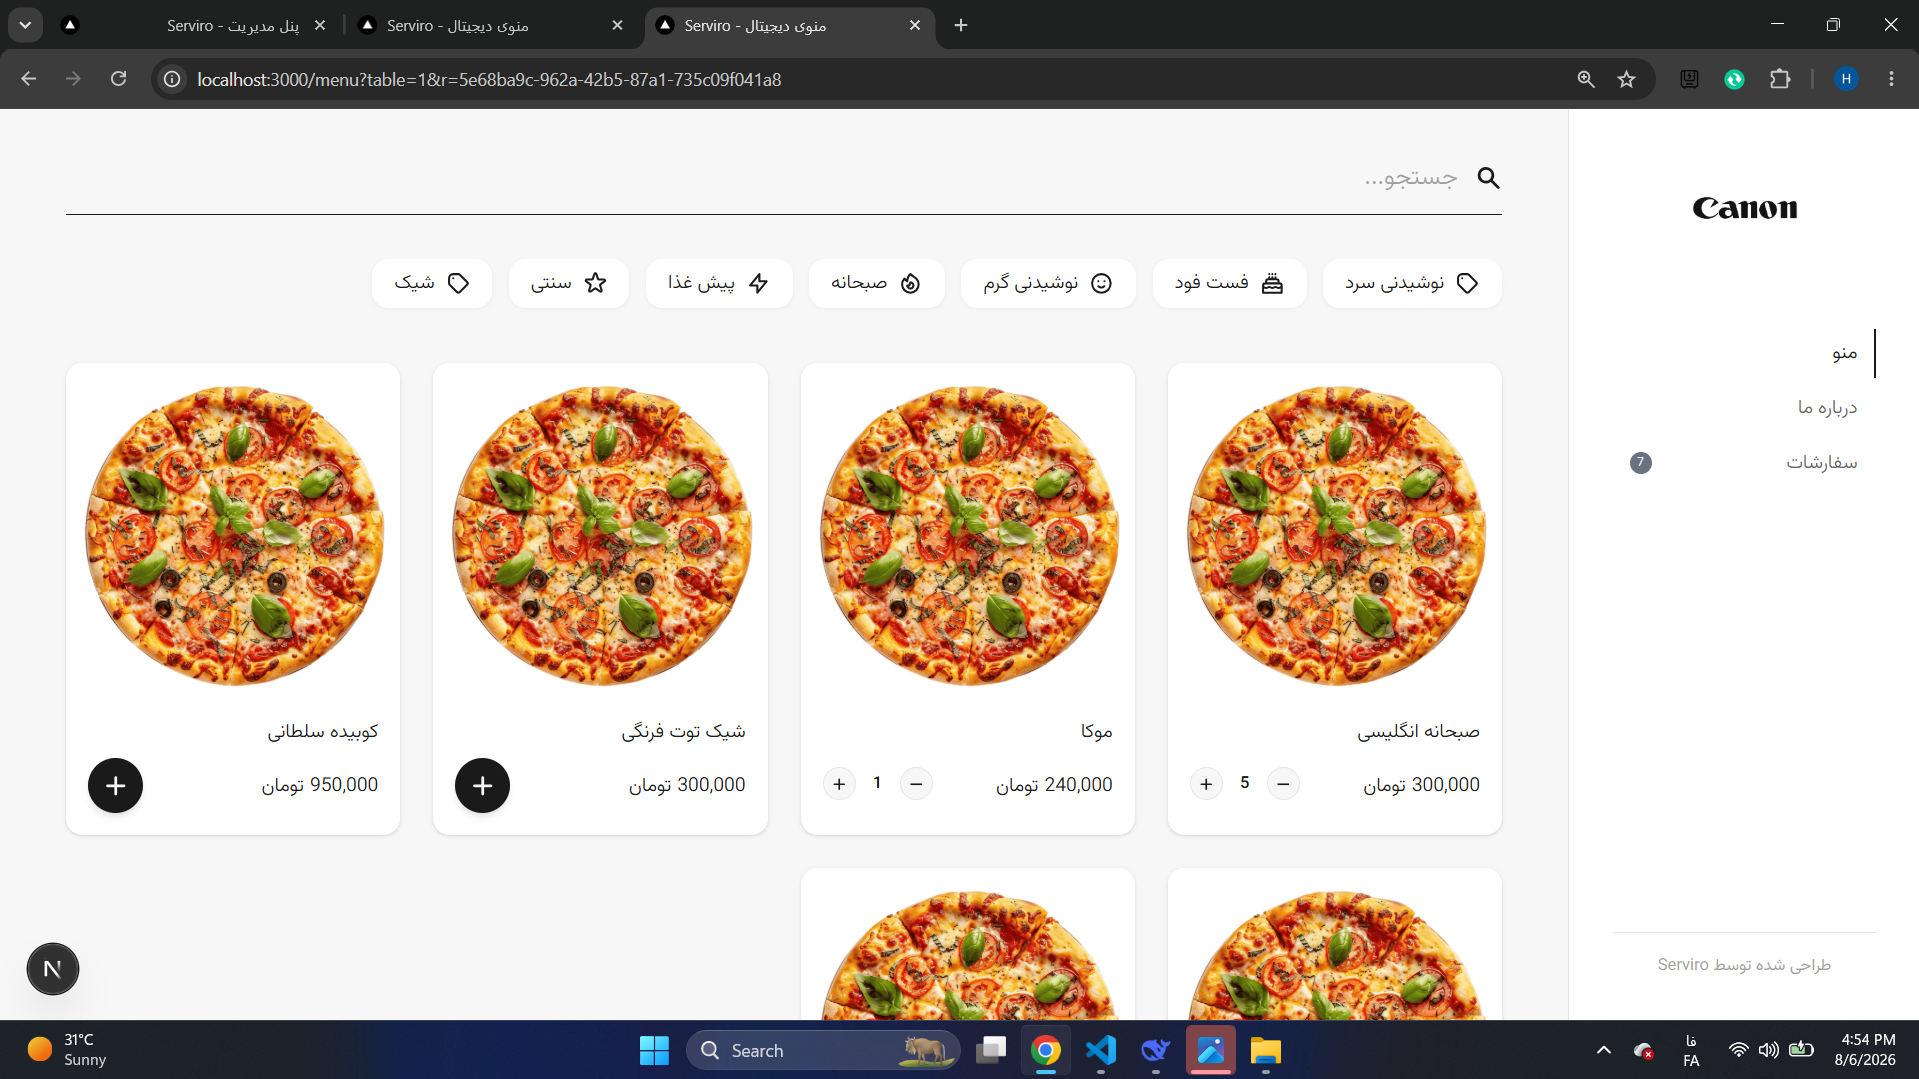This screenshot has height=1079, width=1919.
Task: Add شیک توت فرنگی to the order
Action: tap(482, 785)
